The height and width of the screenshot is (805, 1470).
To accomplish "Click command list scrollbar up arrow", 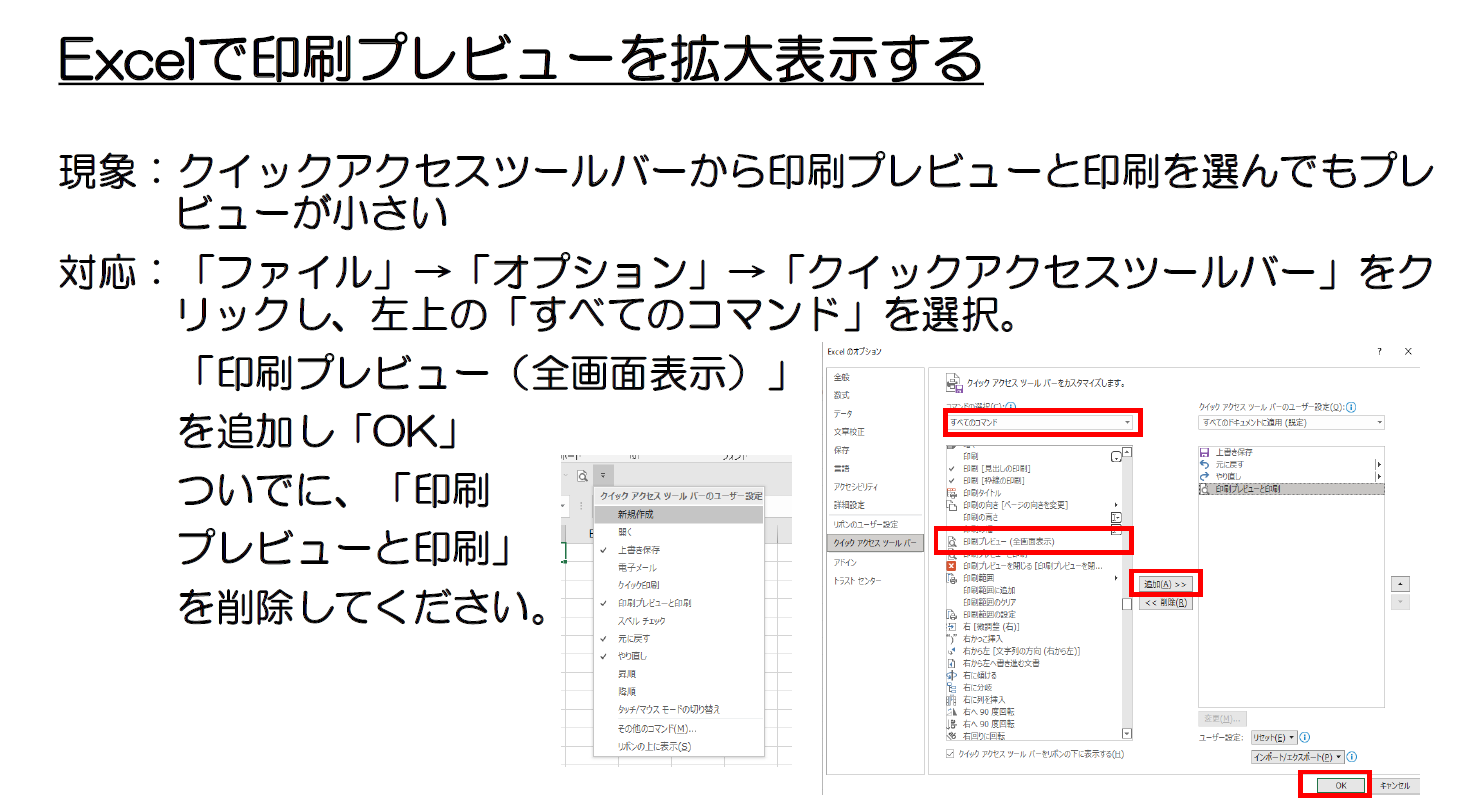I will [1127, 452].
